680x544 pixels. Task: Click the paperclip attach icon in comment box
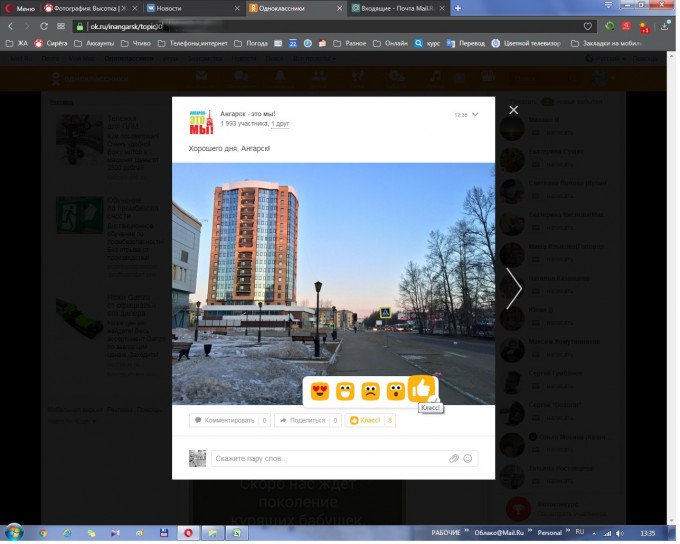453,458
